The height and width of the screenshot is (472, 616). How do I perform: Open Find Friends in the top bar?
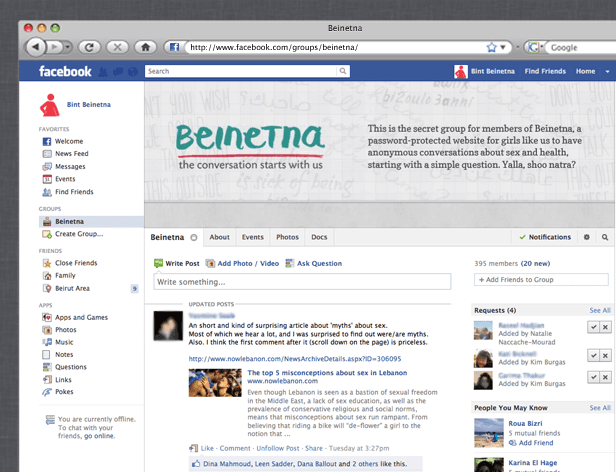545,71
